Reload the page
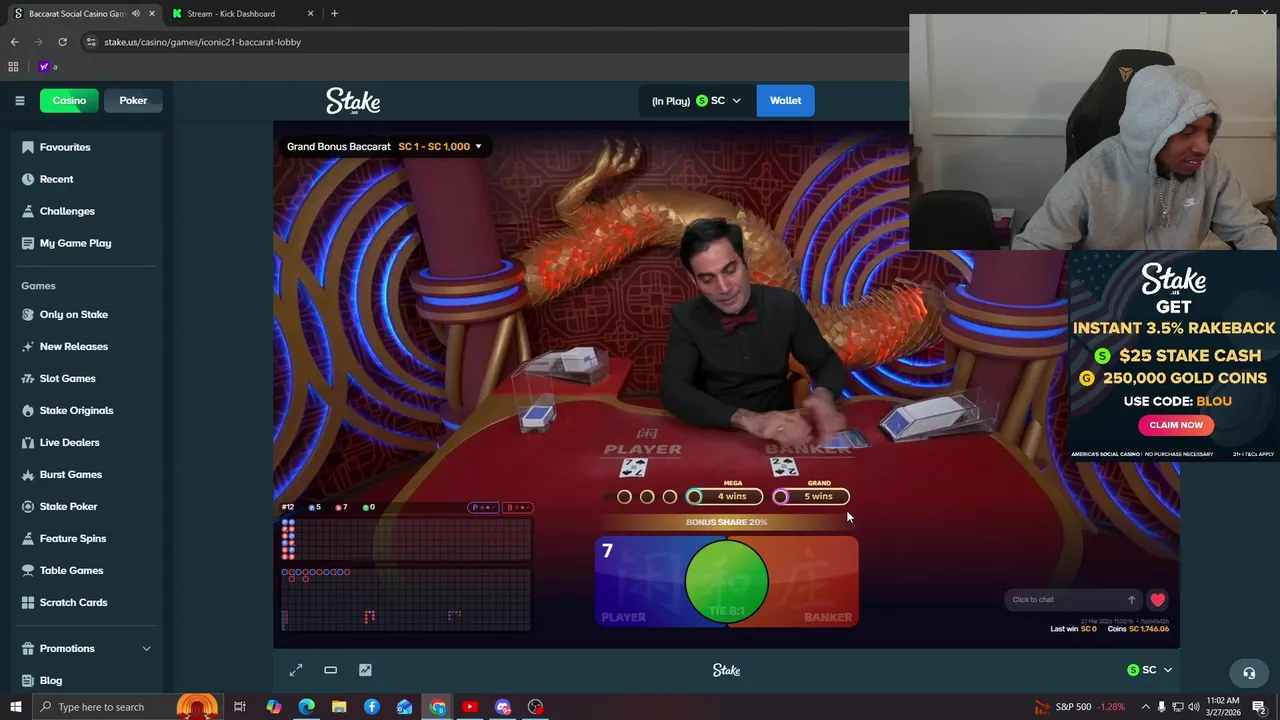The height and width of the screenshot is (720, 1280). point(62,42)
